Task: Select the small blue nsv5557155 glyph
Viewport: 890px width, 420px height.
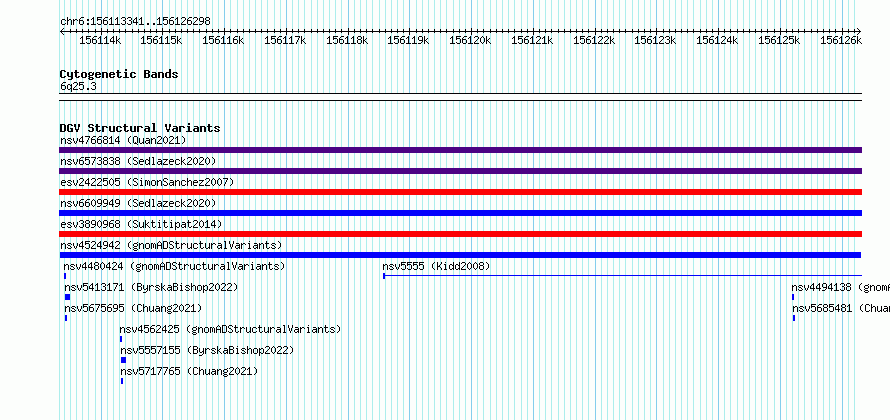Action: click(x=124, y=360)
